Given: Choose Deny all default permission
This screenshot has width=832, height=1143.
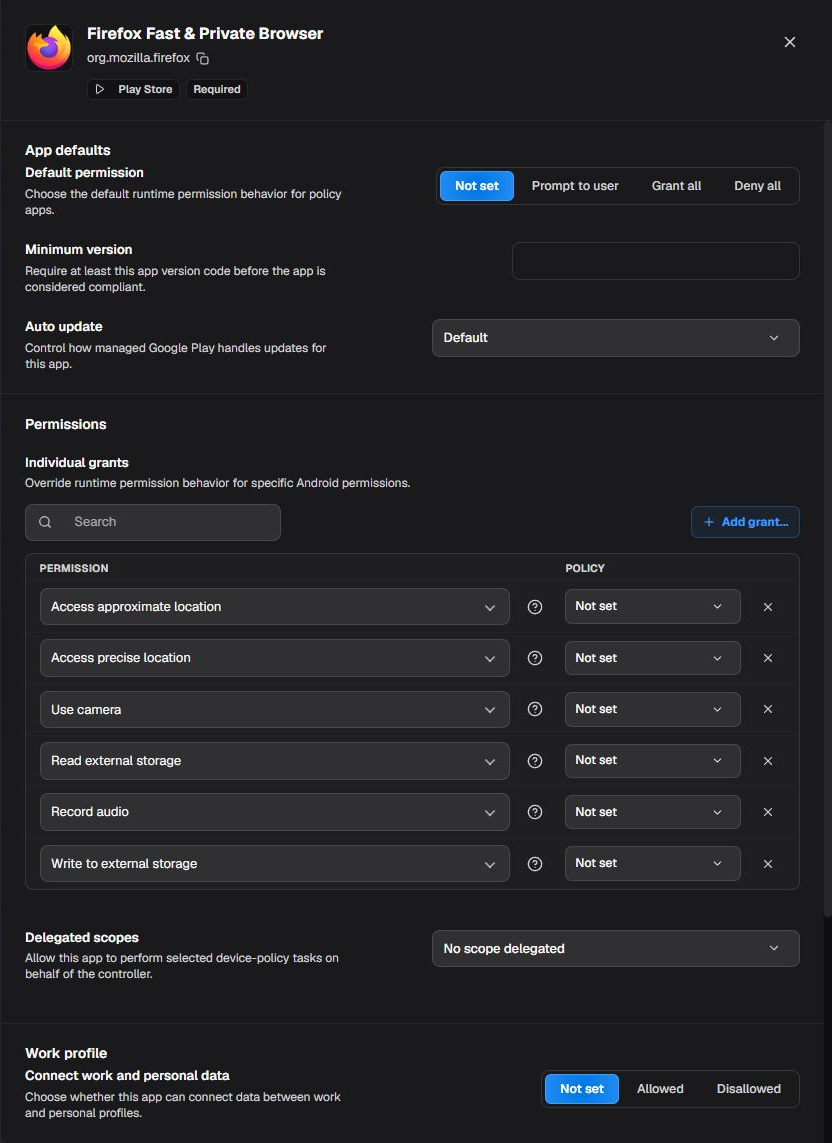Looking at the screenshot, I should (x=757, y=186).
